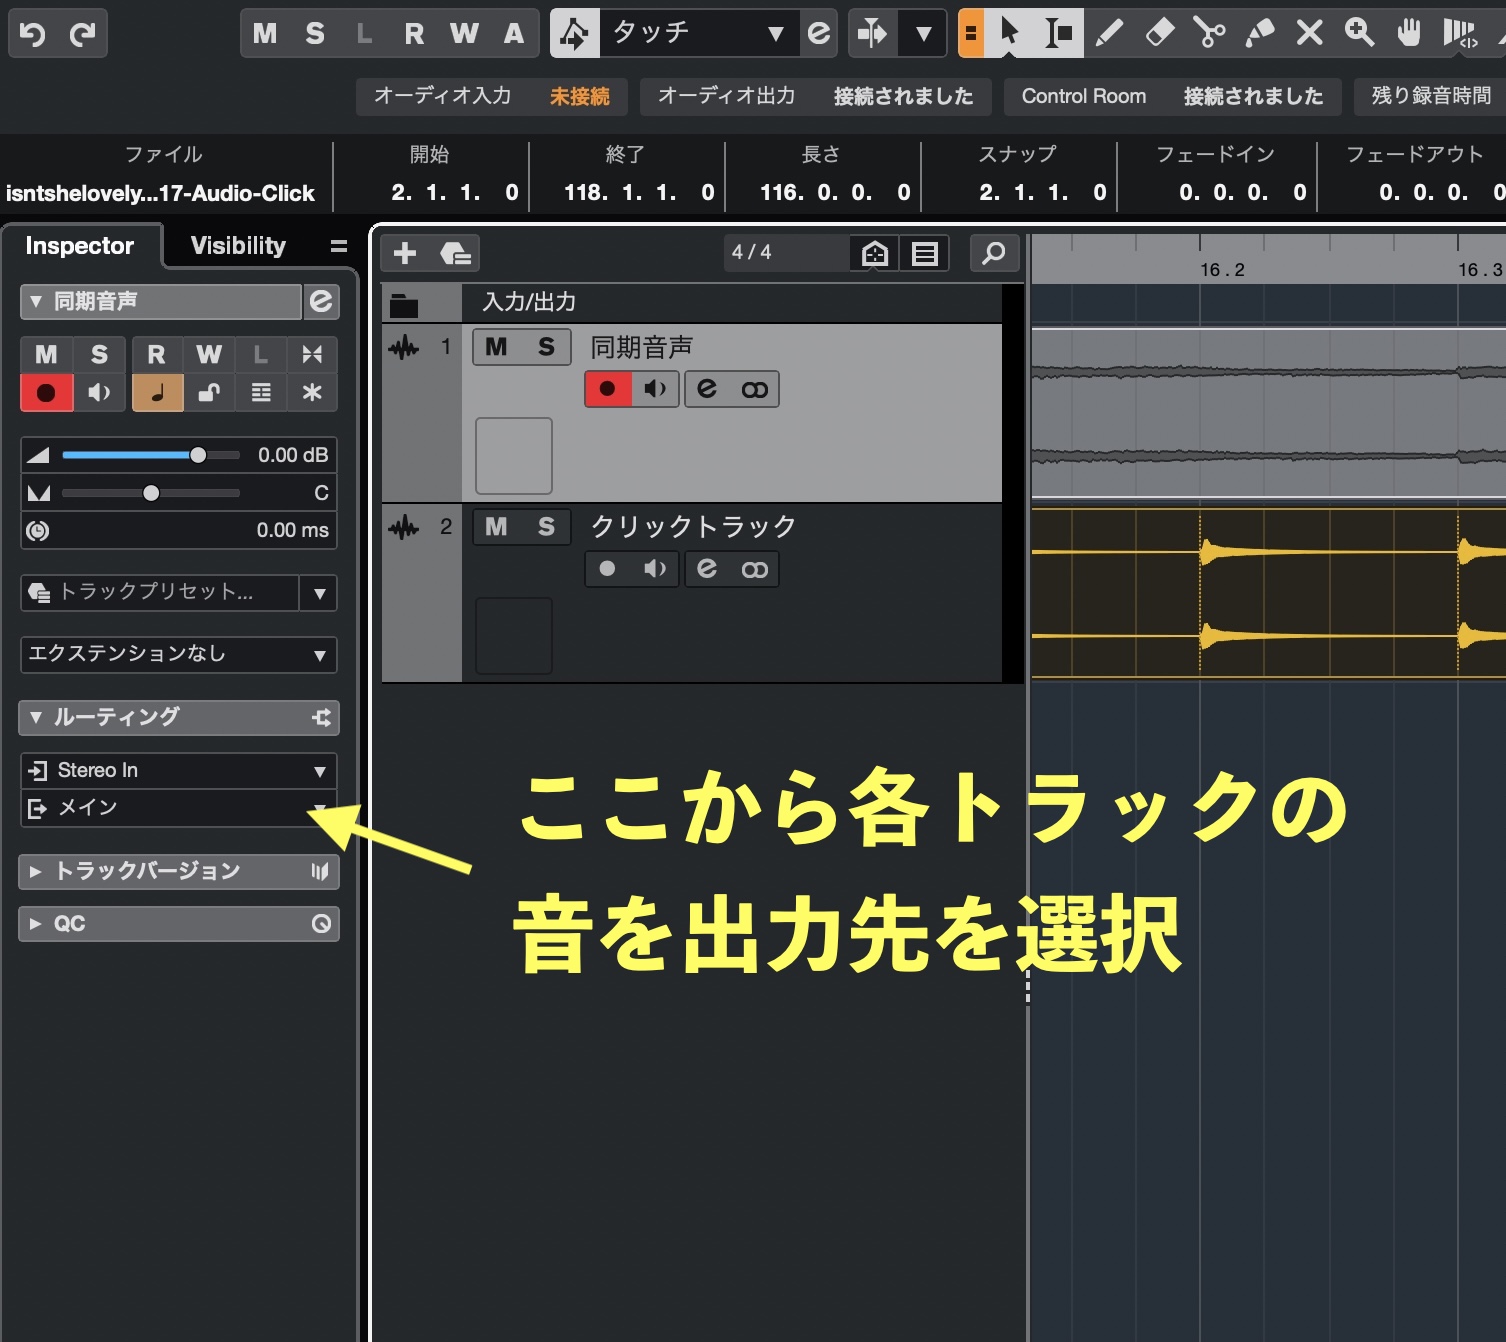
Task: Click the 16 . 2 ruler marker
Action: pyautogui.click(x=1222, y=270)
